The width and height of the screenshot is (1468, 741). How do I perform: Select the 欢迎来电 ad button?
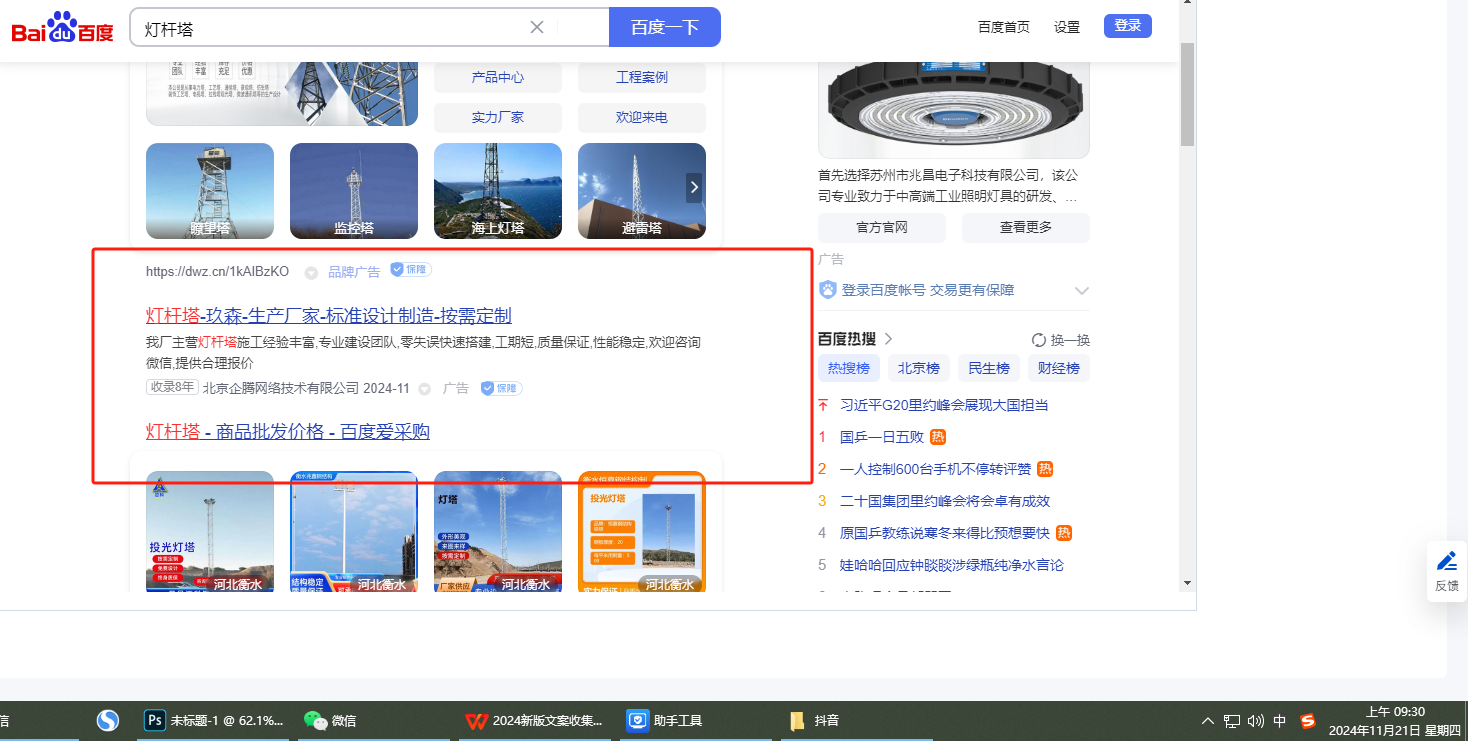pyautogui.click(x=642, y=117)
